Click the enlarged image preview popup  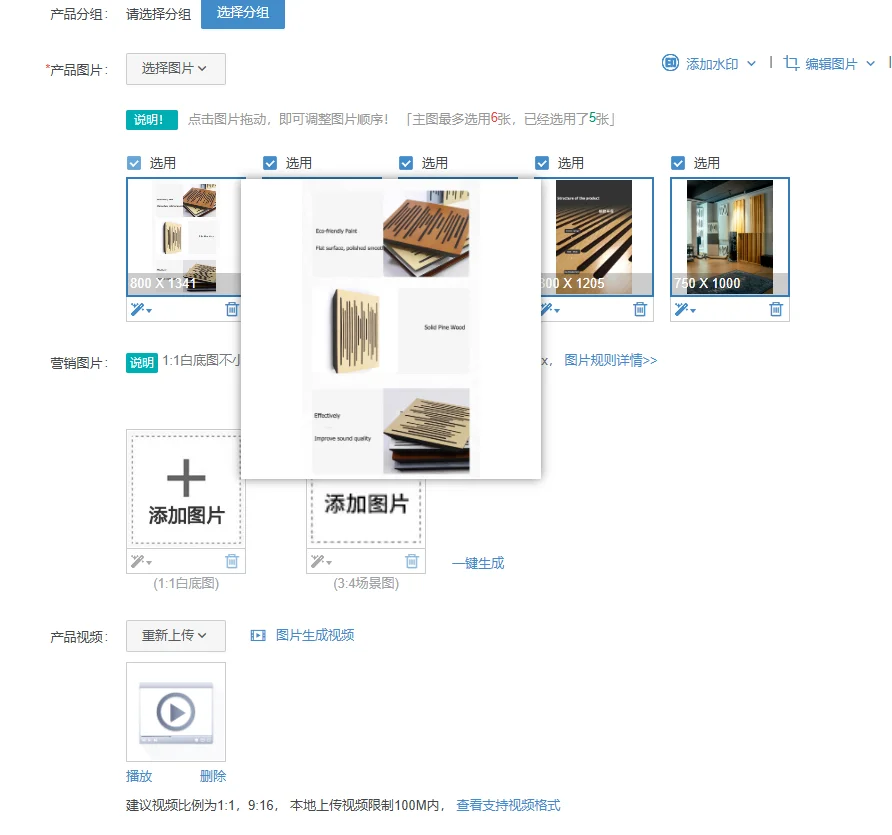(391, 329)
